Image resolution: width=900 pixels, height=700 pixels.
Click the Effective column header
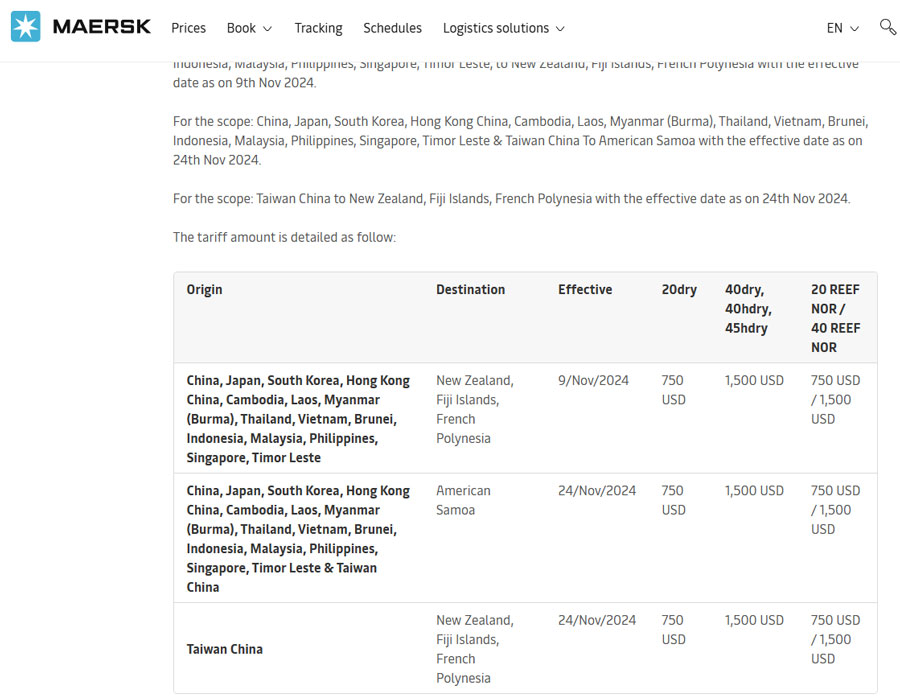[585, 290]
